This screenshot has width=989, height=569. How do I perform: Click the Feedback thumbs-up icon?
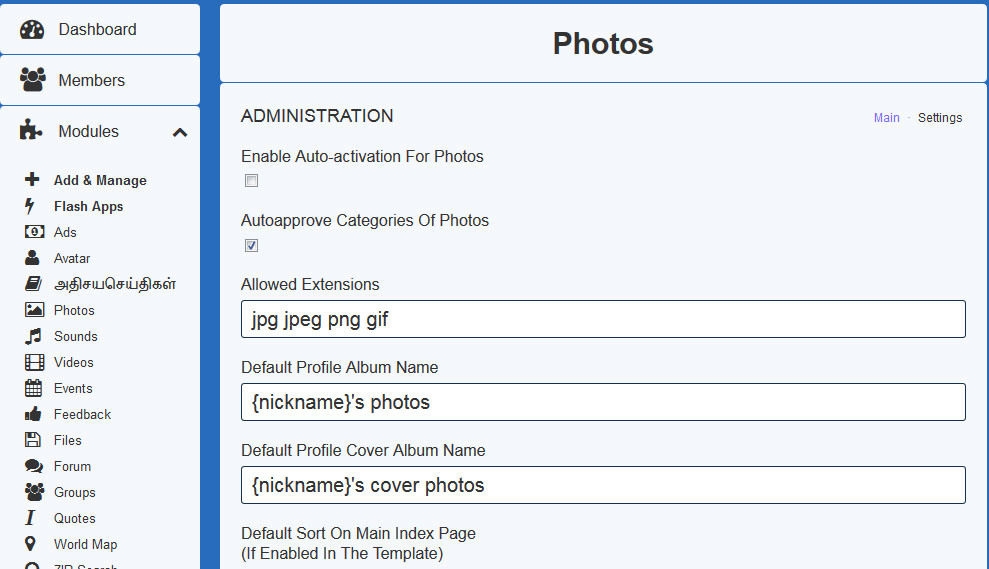pos(34,414)
